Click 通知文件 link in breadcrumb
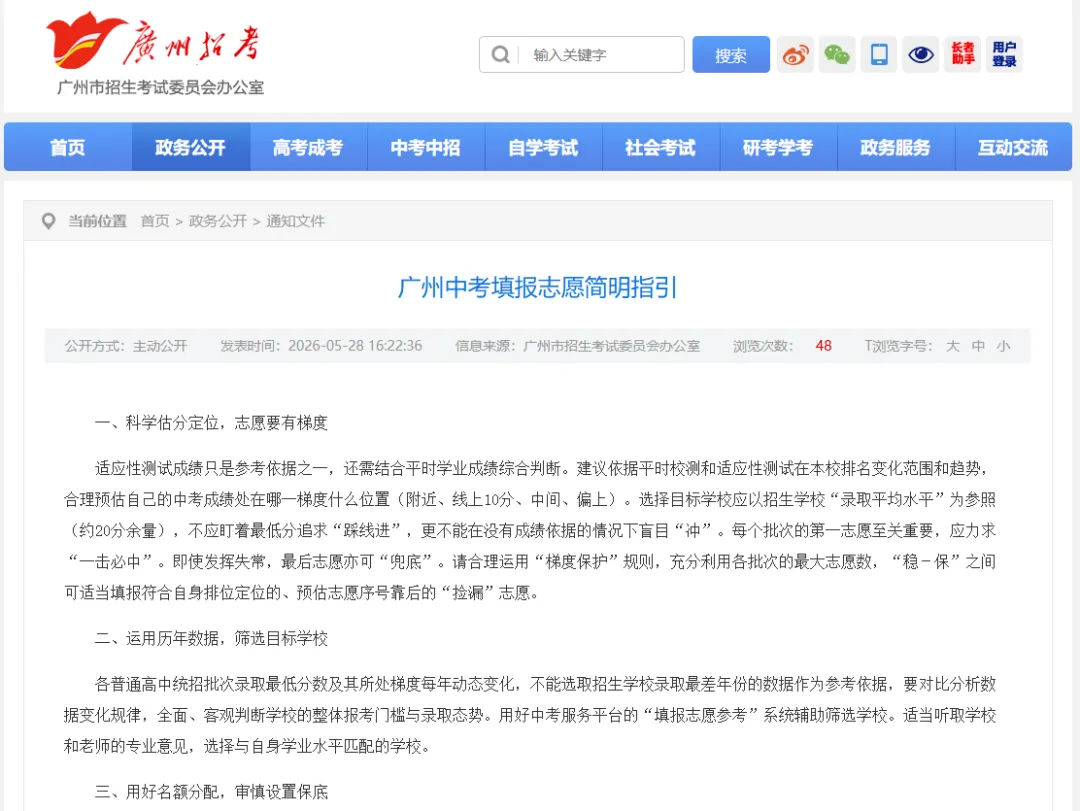This screenshot has height=811, width=1080. pos(295,221)
